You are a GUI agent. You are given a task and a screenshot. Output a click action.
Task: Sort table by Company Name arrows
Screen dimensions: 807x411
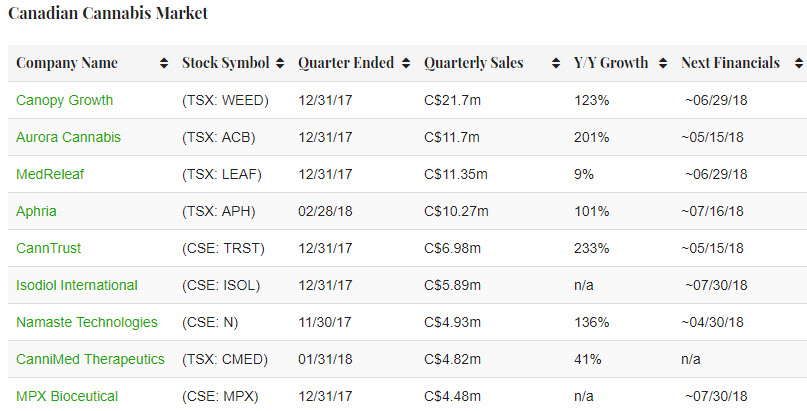coord(164,63)
